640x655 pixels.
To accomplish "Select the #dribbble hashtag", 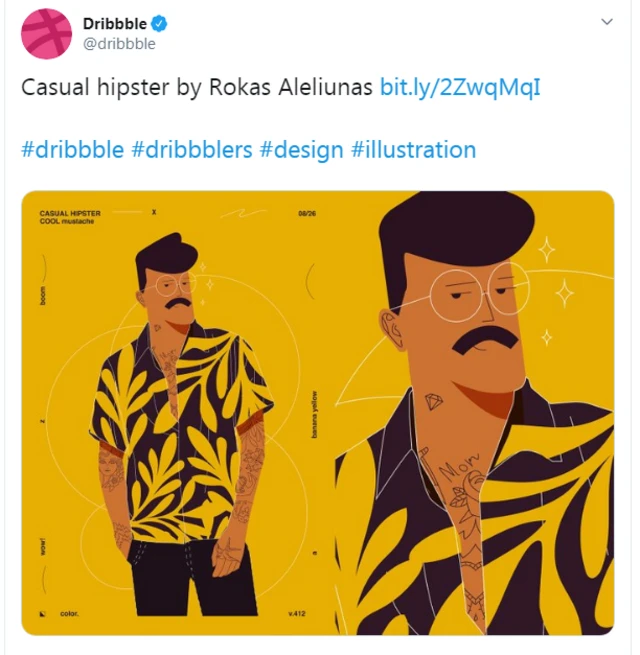I will click(x=72, y=150).
